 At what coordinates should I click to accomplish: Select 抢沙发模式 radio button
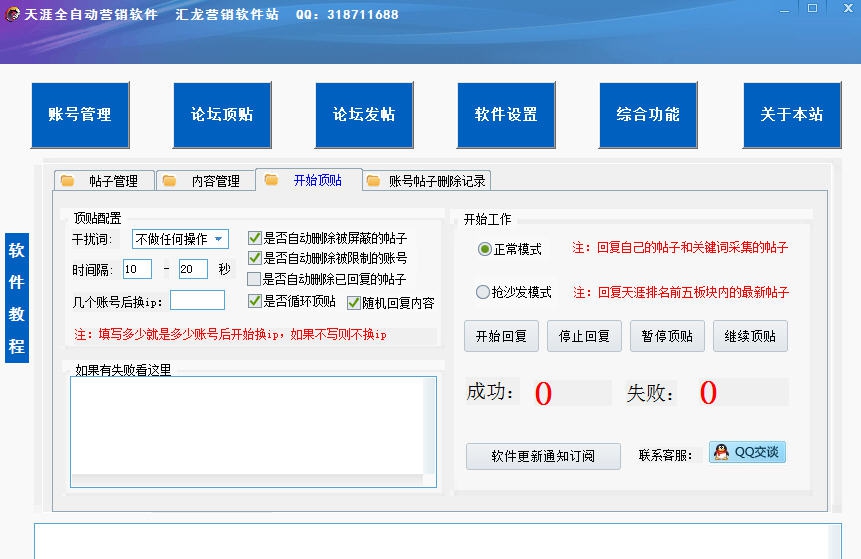coord(484,293)
